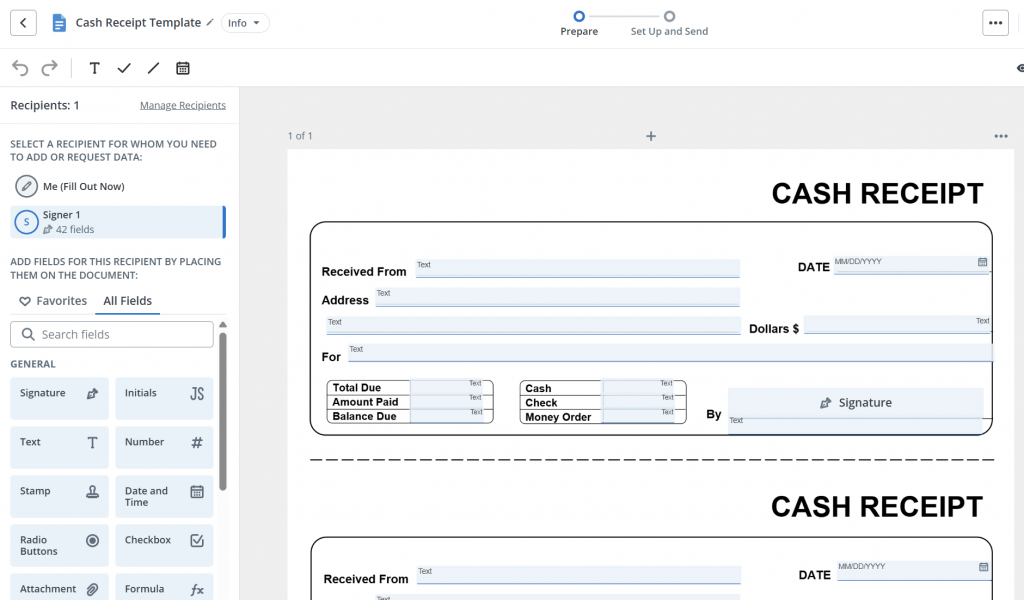Click the Cash field
This screenshot has height=600, width=1024.
(639, 387)
